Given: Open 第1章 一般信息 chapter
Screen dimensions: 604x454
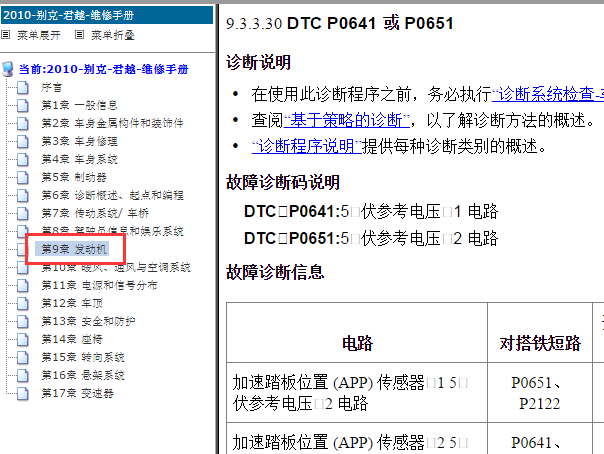Looking at the screenshot, I should (x=79, y=105).
